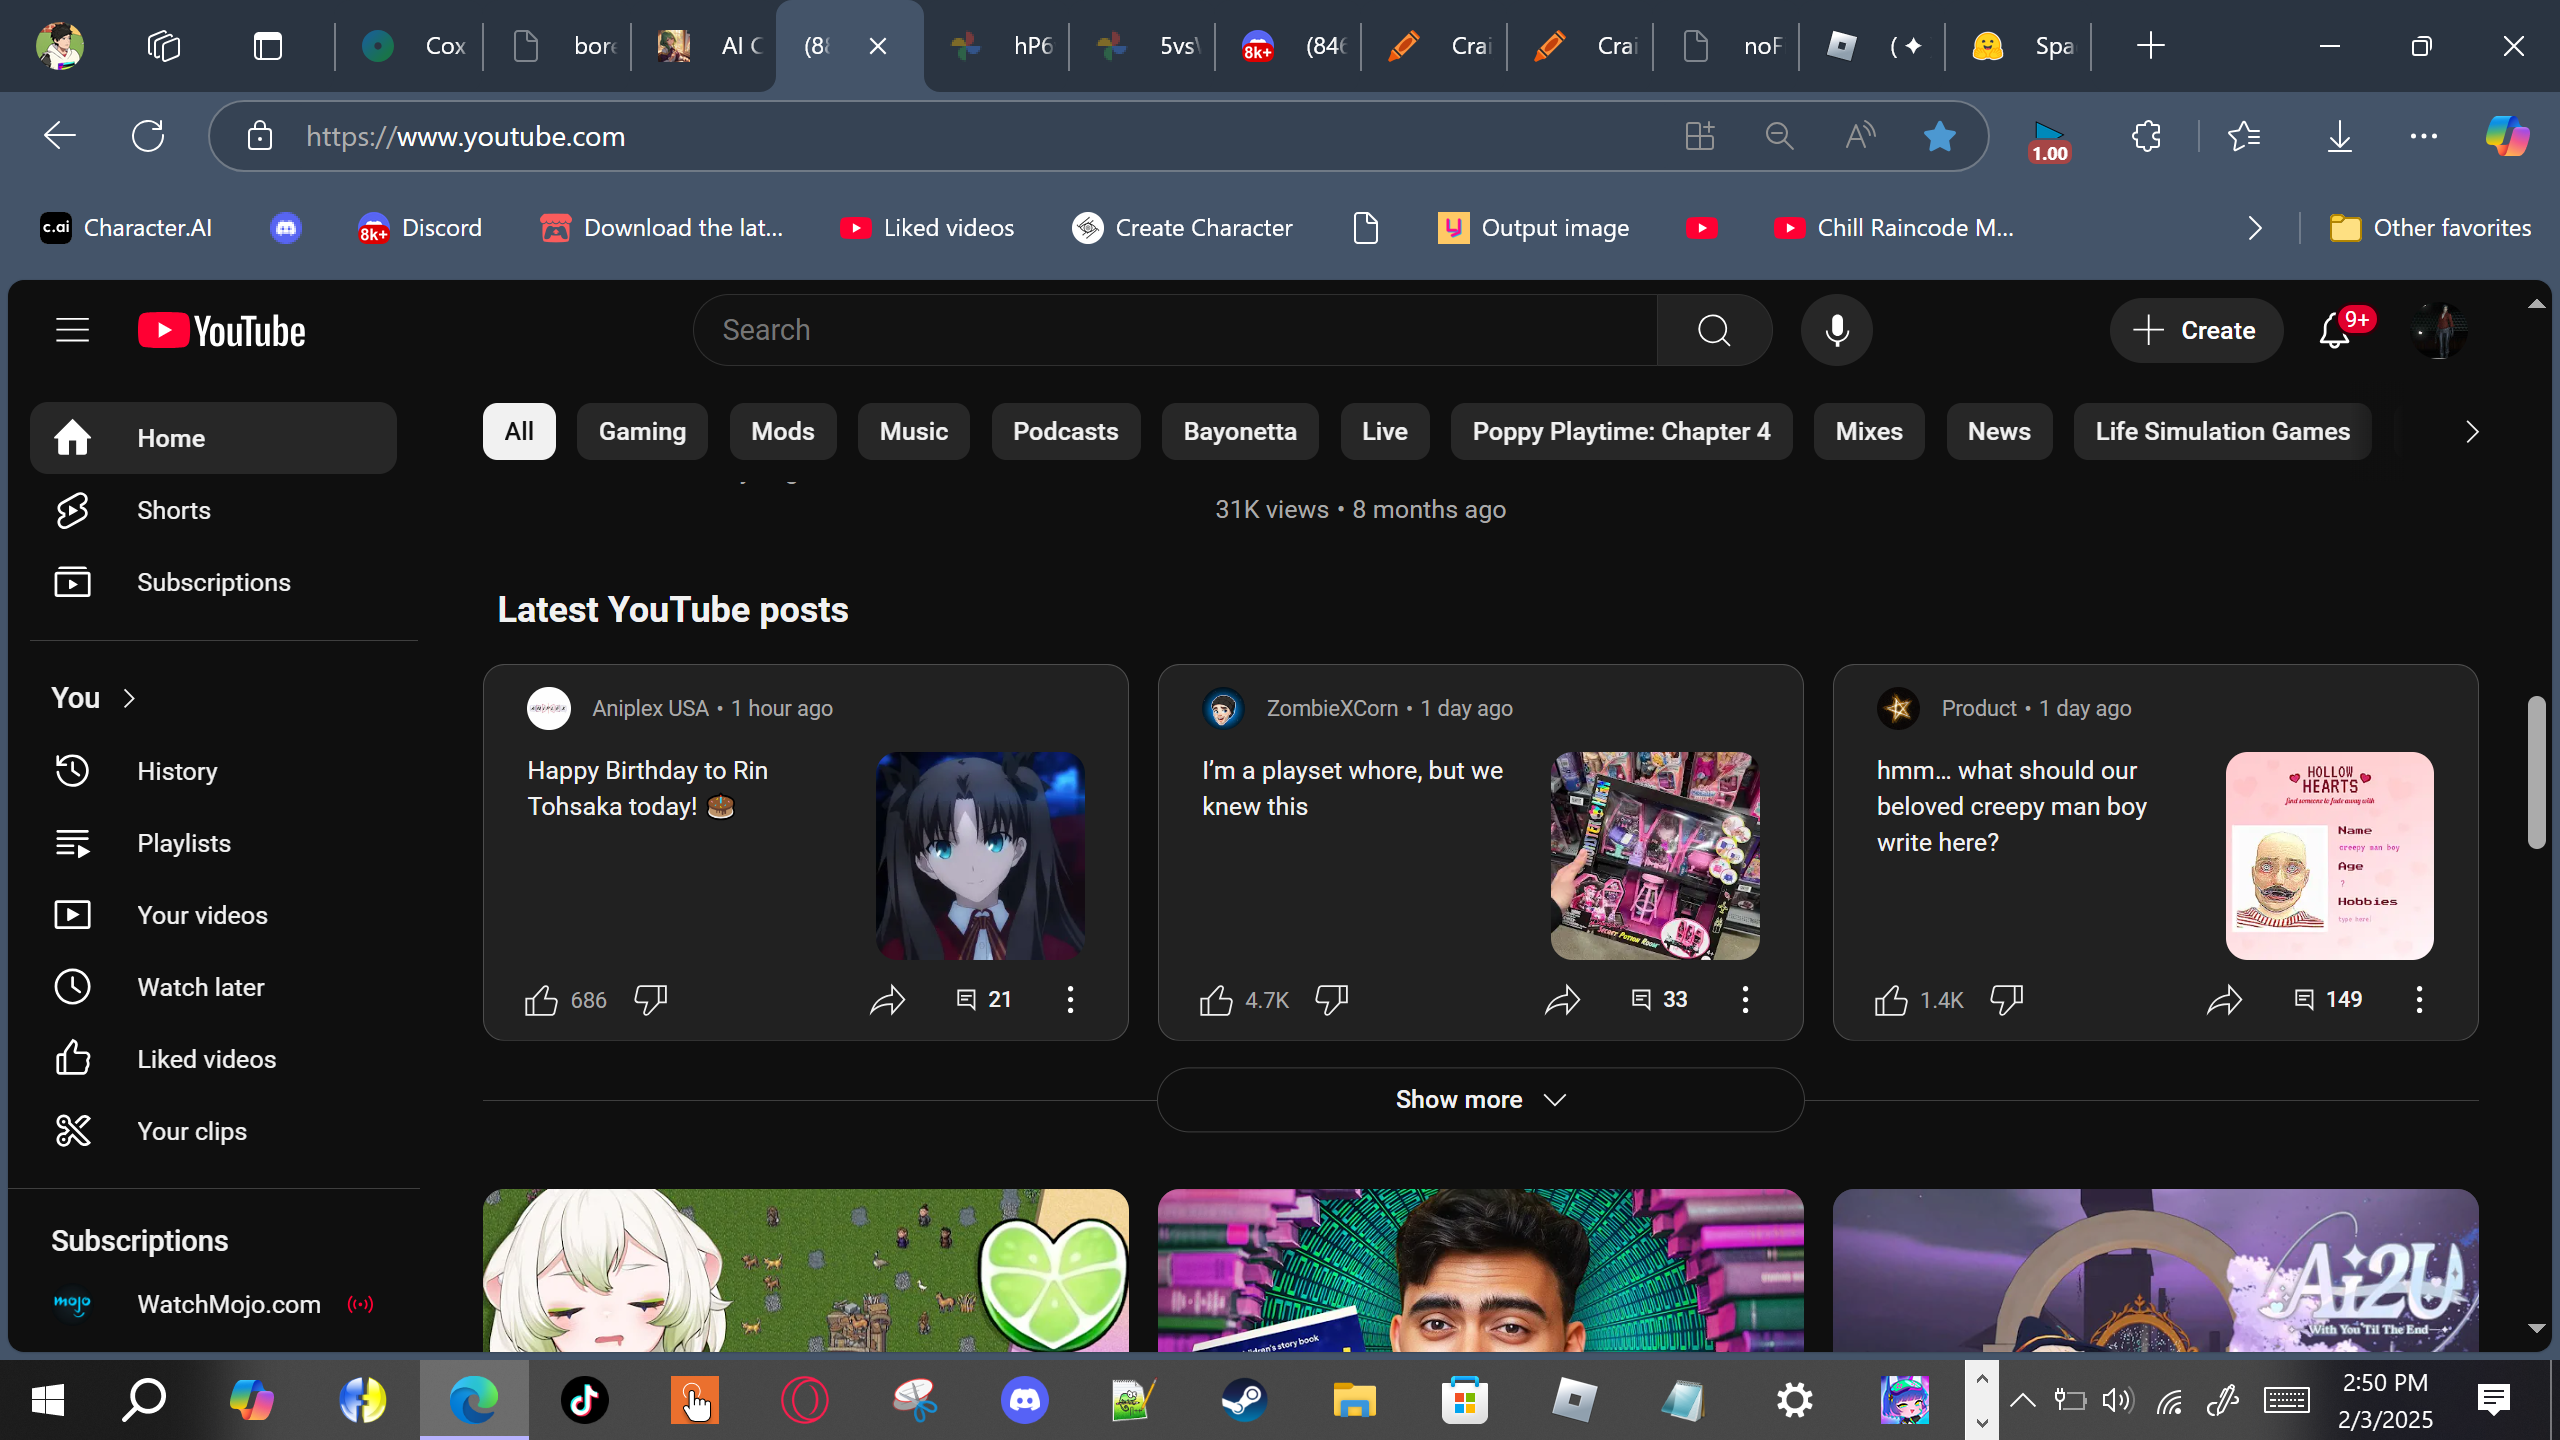Select the Mods filter chip
This screenshot has width=2560, height=1440.
(x=783, y=432)
